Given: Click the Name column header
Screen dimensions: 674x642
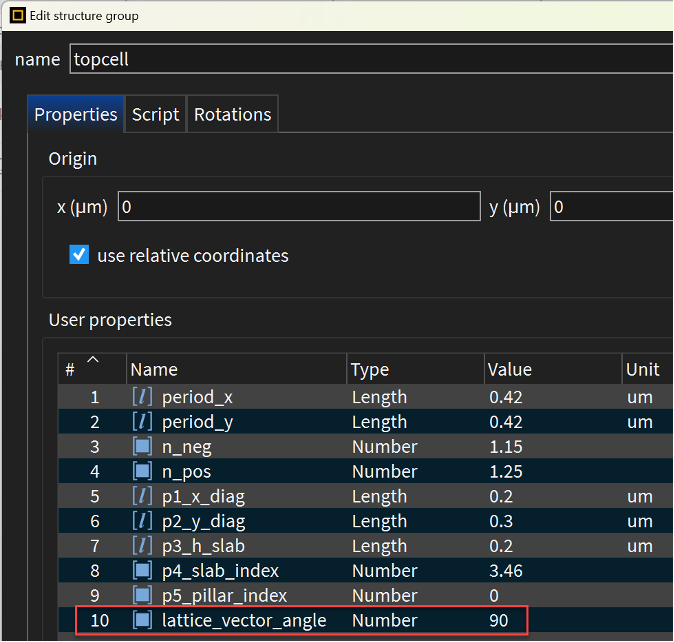Looking at the screenshot, I should click(x=236, y=369).
